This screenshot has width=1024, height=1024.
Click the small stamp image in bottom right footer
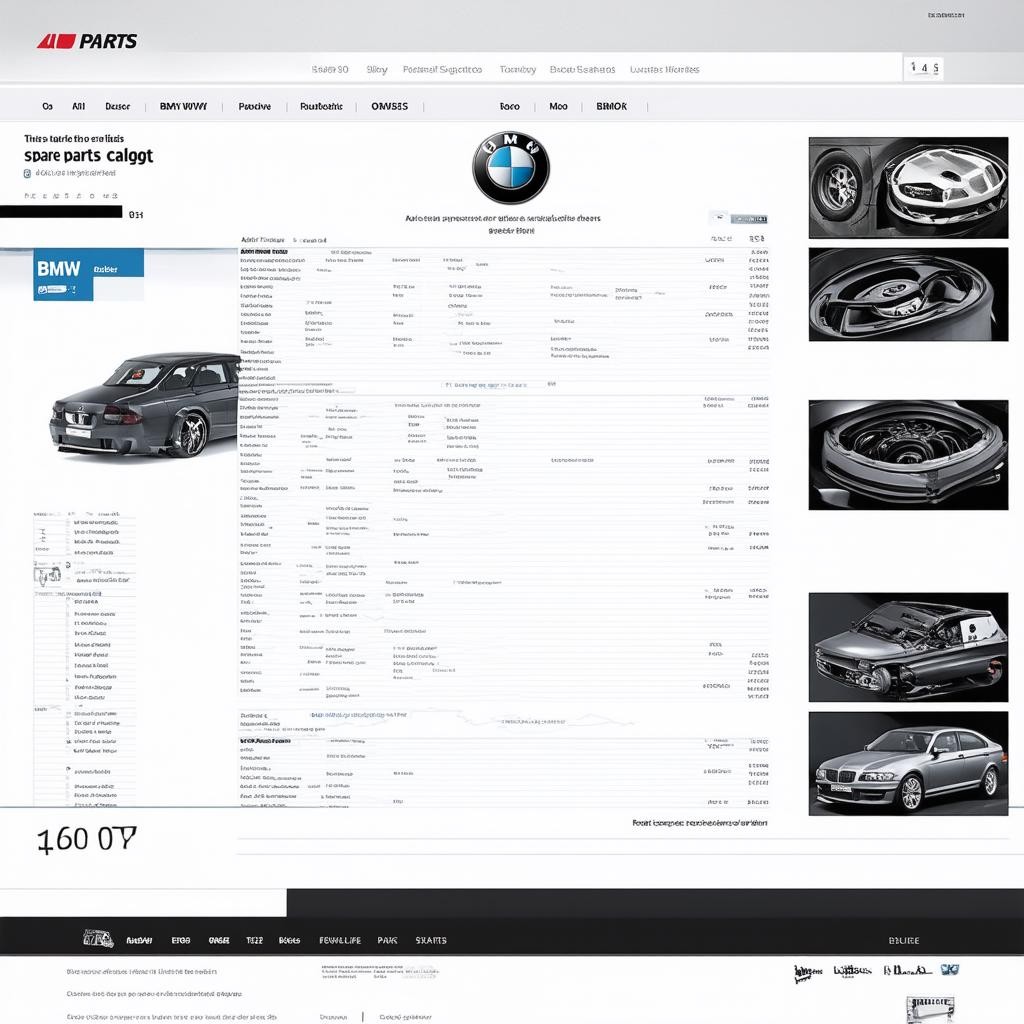[930, 1008]
